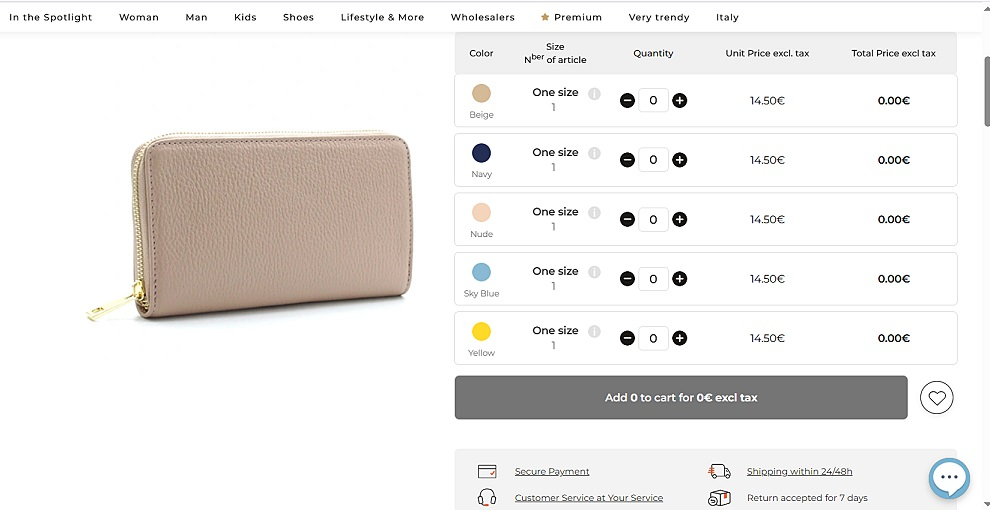Click the Nude quantity input field
This screenshot has width=990, height=510.
pyautogui.click(x=653, y=219)
